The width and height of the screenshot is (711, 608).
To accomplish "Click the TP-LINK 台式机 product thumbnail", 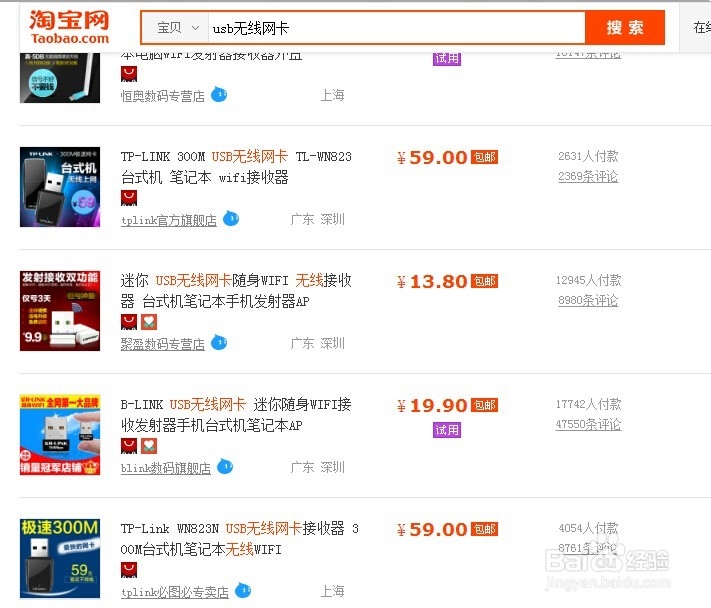I will [x=60, y=187].
